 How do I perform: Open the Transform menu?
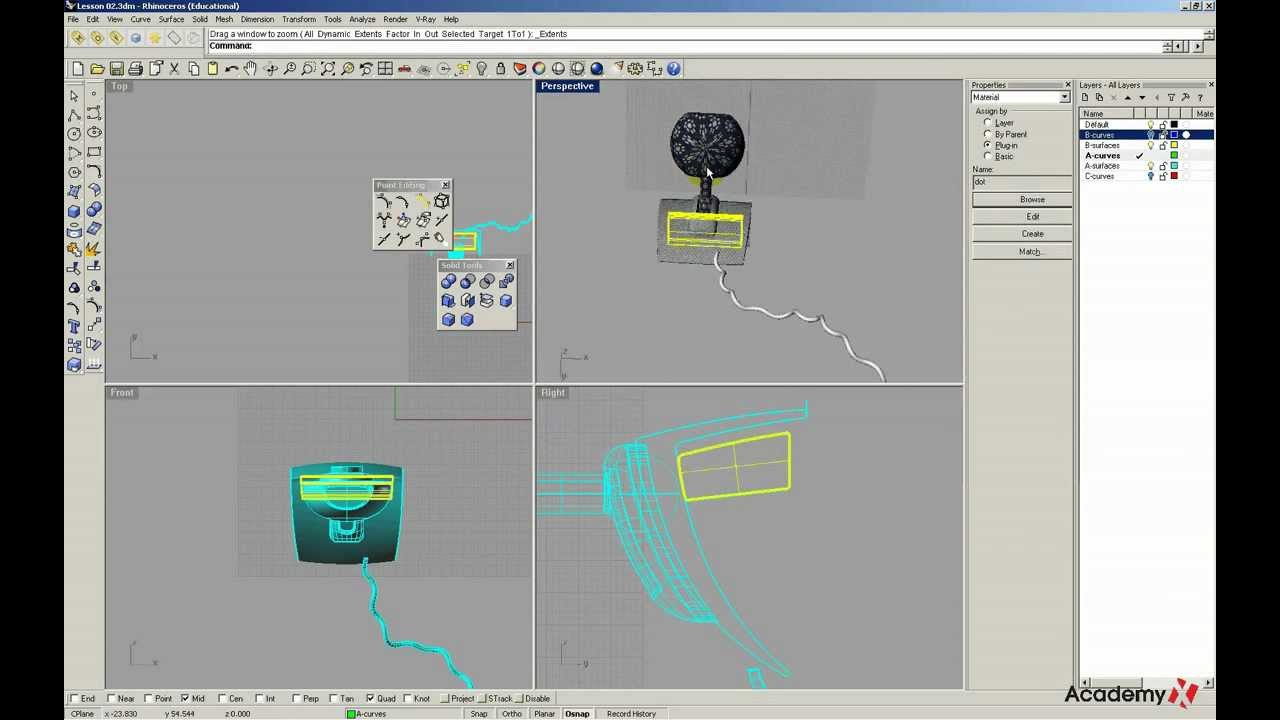pos(298,19)
